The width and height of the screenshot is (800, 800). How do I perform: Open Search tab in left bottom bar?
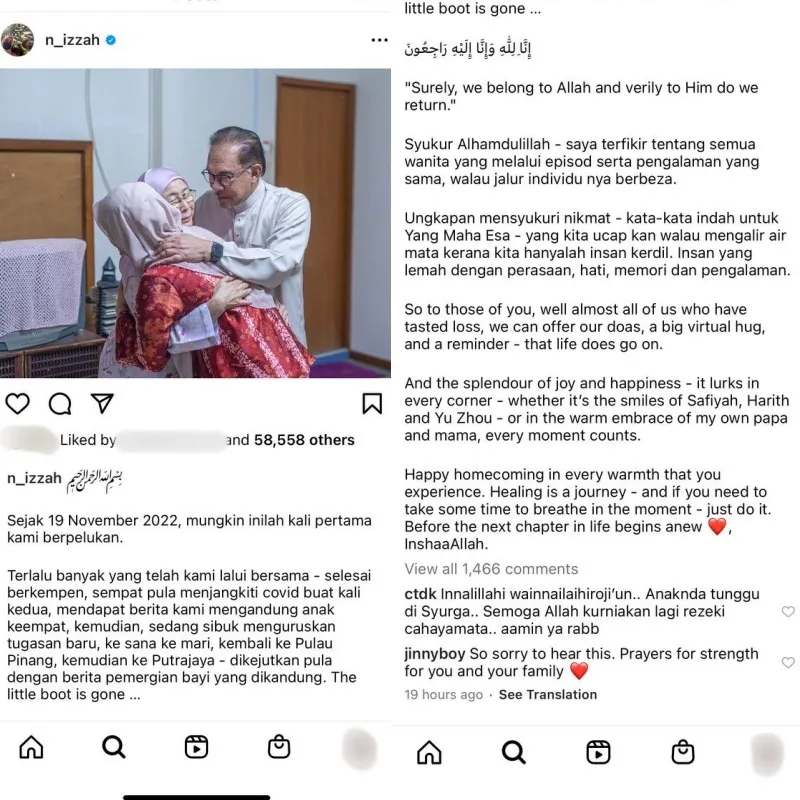pyautogui.click(x=114, y=747)
